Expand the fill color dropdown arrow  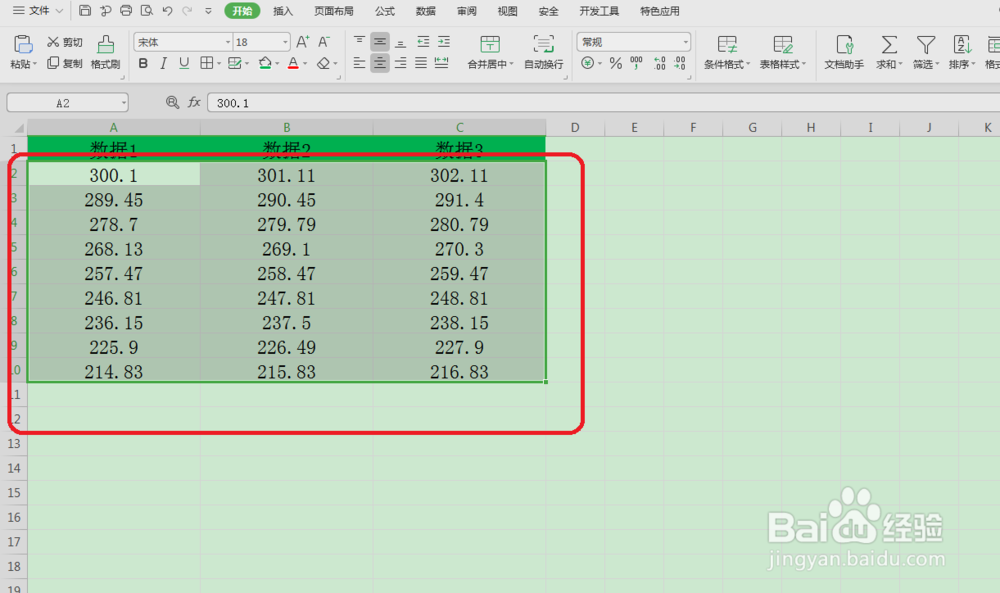277,64
